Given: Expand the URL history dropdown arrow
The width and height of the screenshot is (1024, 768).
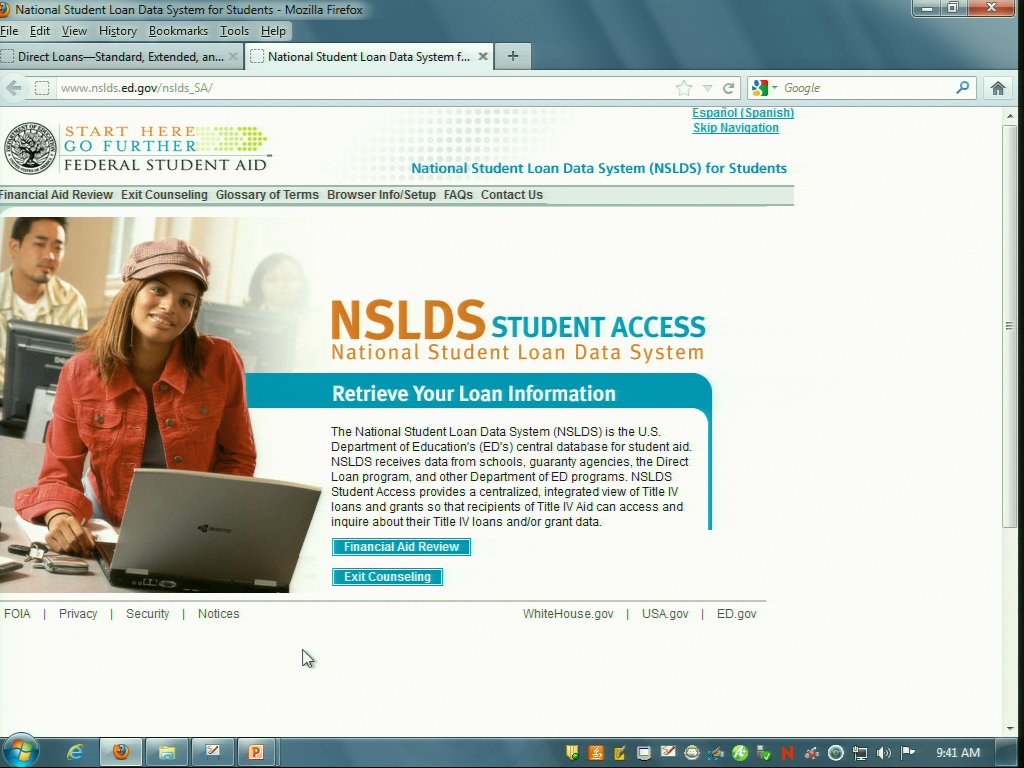Looking at the screenshot, I should pyautogui.click(x=707, y=88).
